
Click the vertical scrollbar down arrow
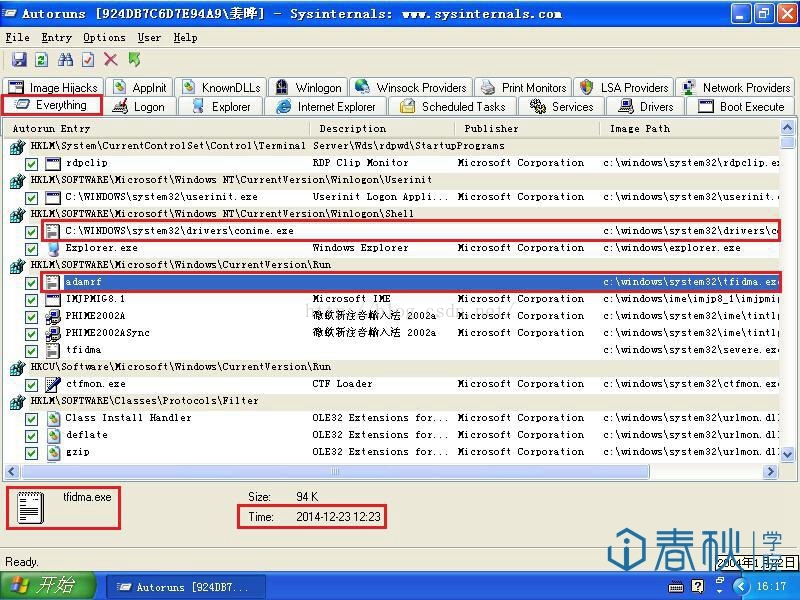pos(787,454)
